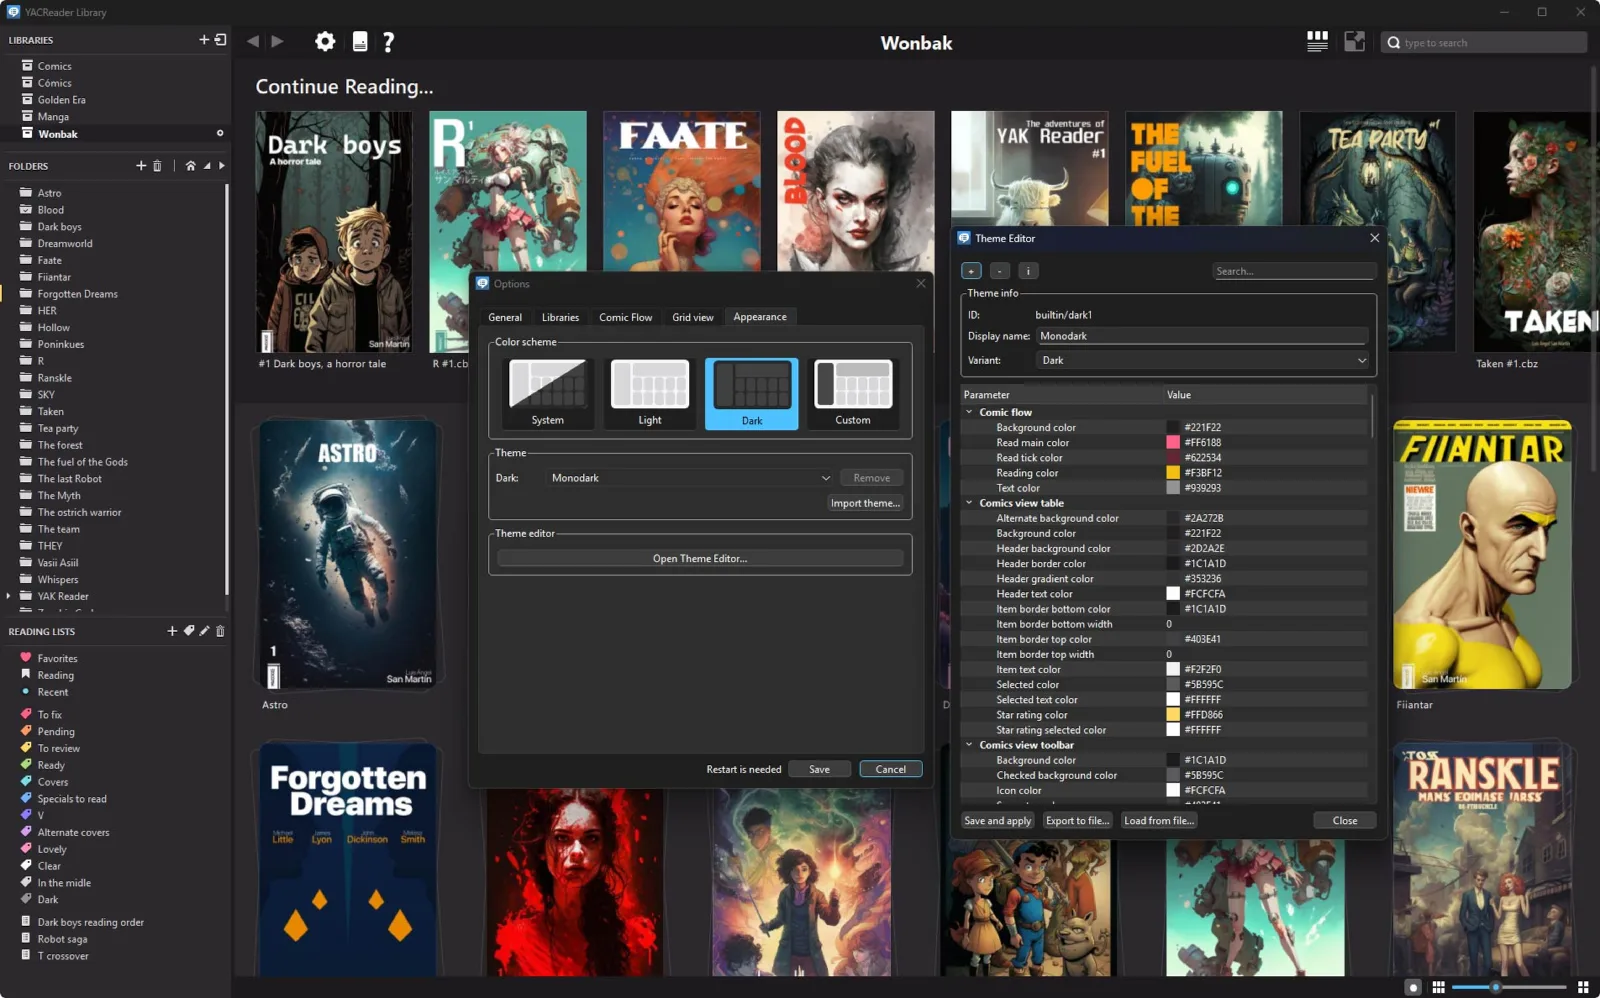This screenshot has width=1600, height=998.
Task: Expand the YAK Reader folder
Action: [9, 596]
